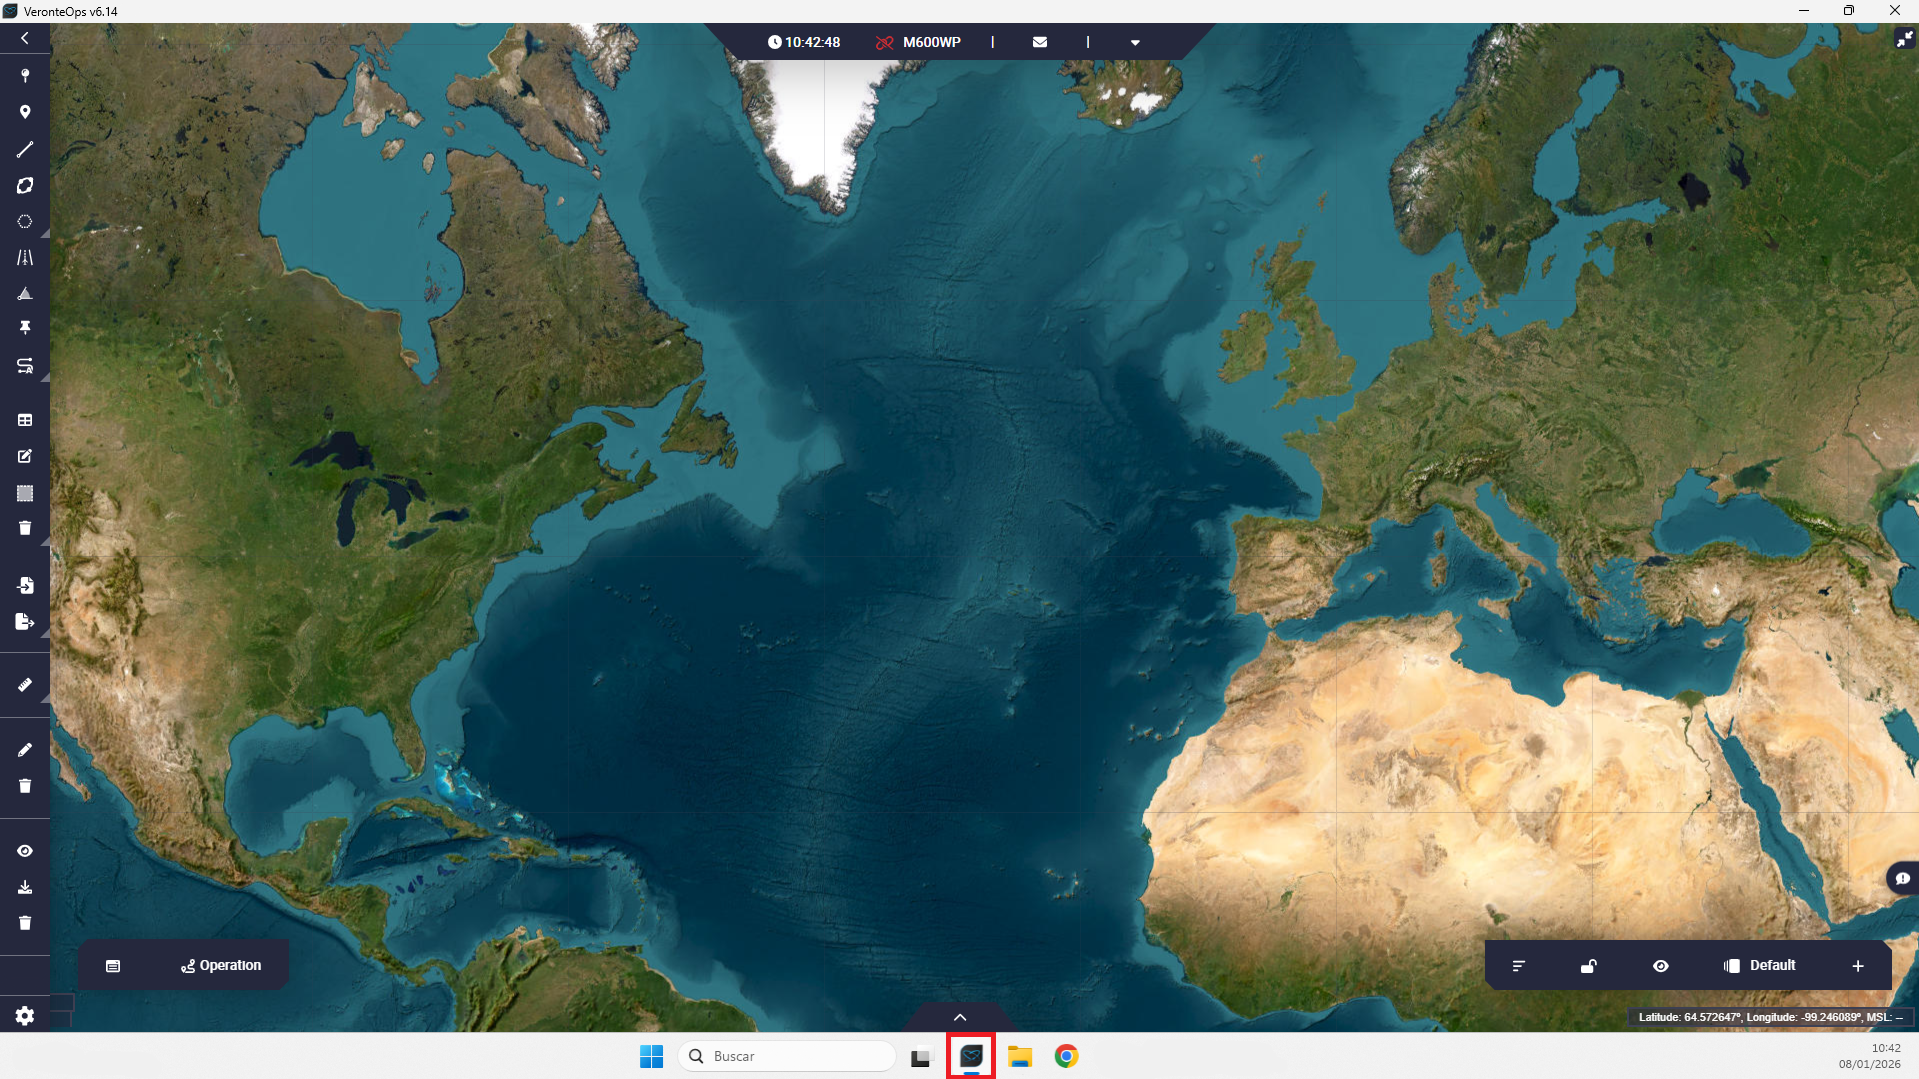Select the Default workspace tab
This screenshot has width=1919, height=1079.
click(1760, 966)
